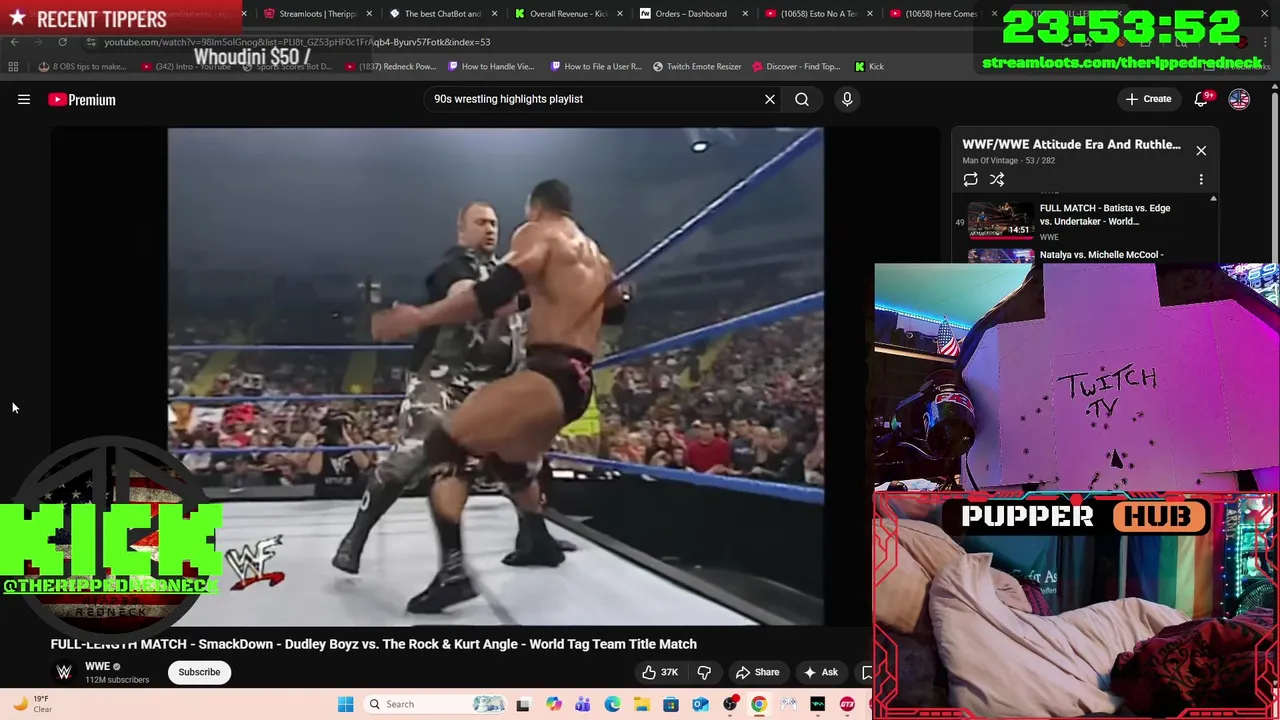Open YouTube notifications bell
The image size is (1280, 720).
pos(1202,99)
